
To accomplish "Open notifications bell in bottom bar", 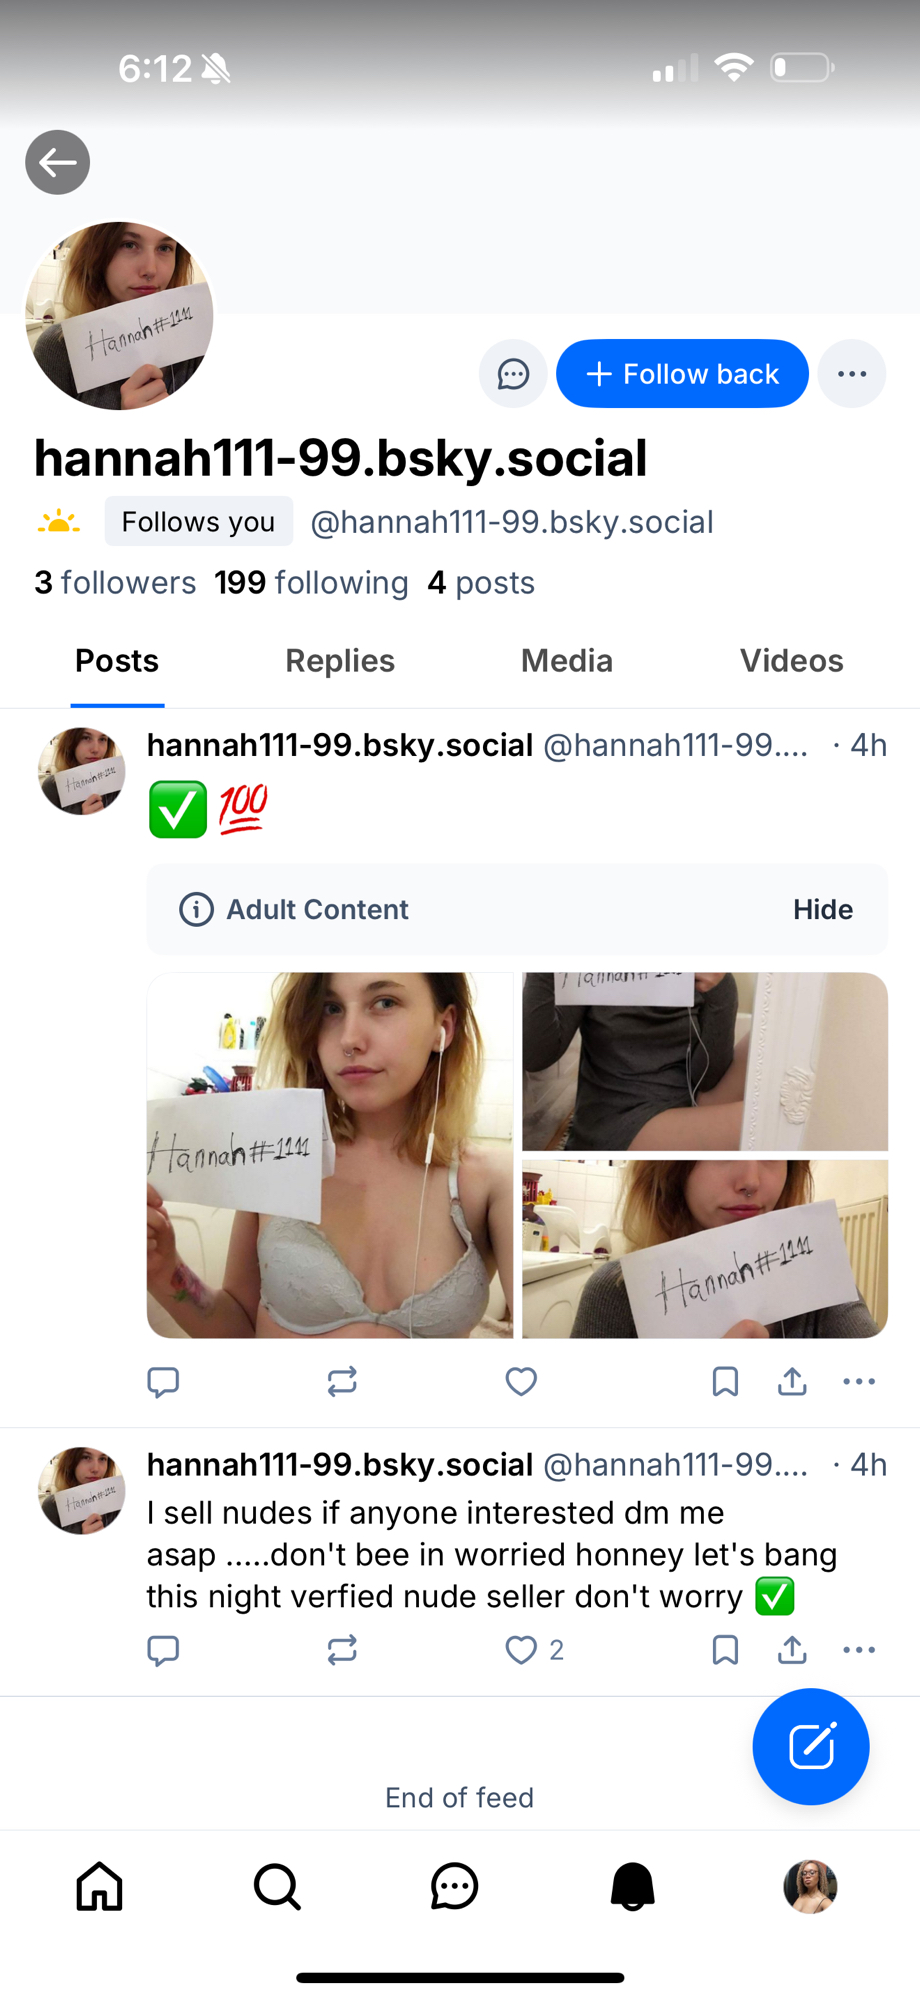I will pos(632,1887).
